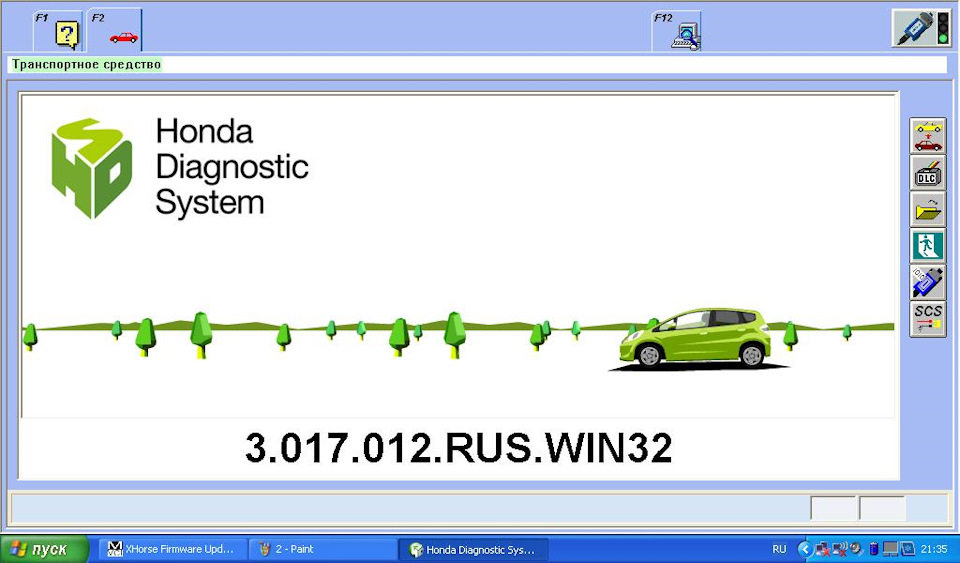
Task: Open saved data folder icon
Action: [928, 209]
